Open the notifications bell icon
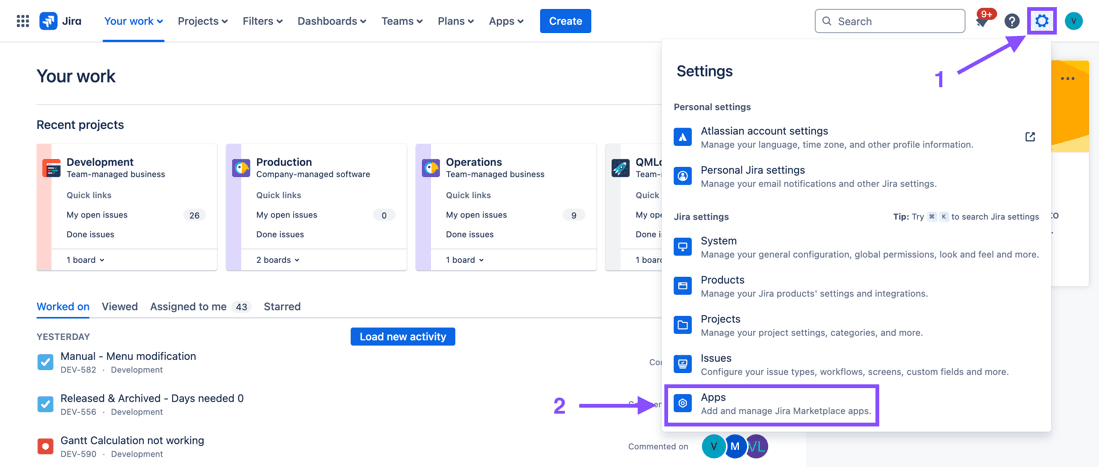1099x467 pixels. (982, 22)
